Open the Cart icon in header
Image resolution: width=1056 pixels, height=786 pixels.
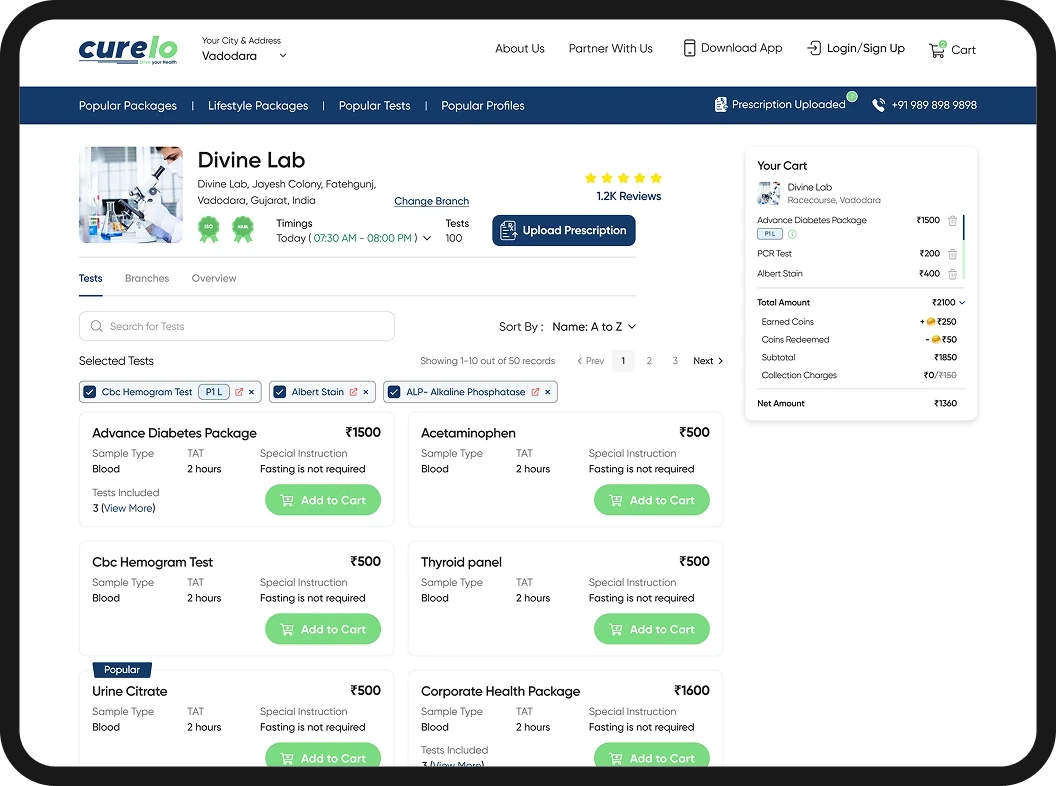[937, 49]
